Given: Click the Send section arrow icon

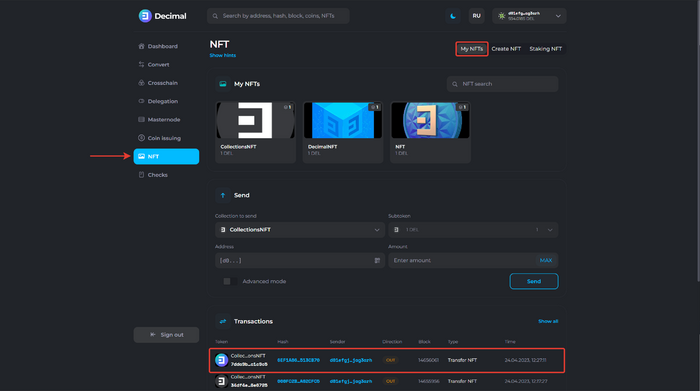Looking at the screenshot, I should [x=223, y=196].
